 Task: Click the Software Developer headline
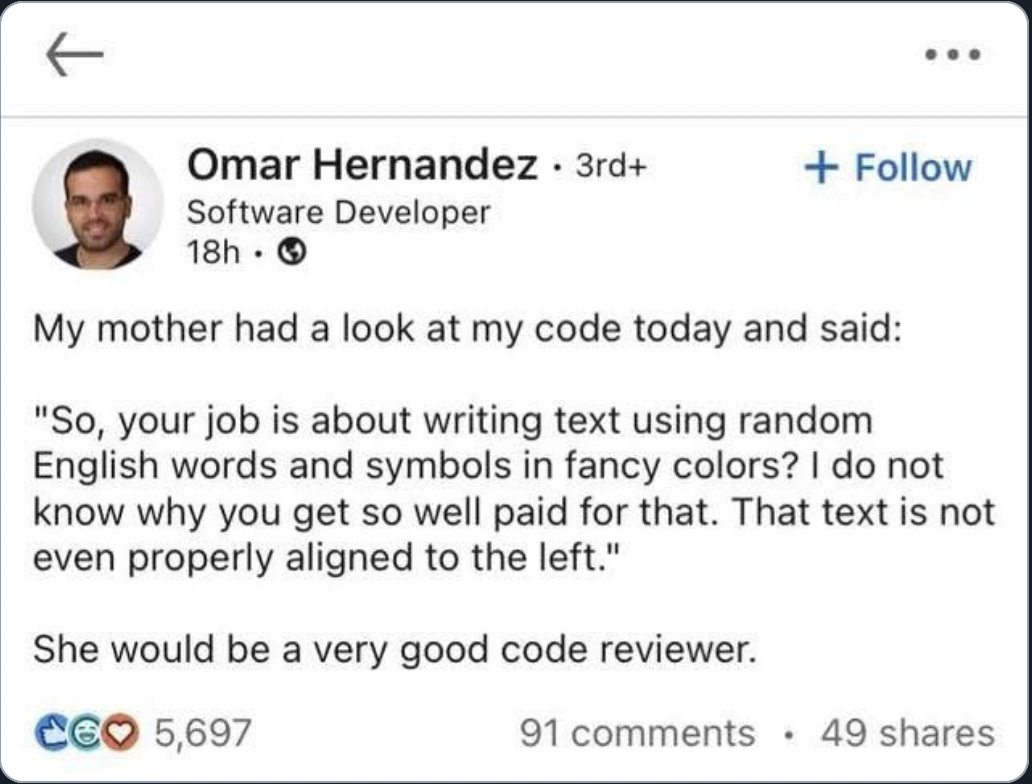pyautogui.click(x=338, y=212)
